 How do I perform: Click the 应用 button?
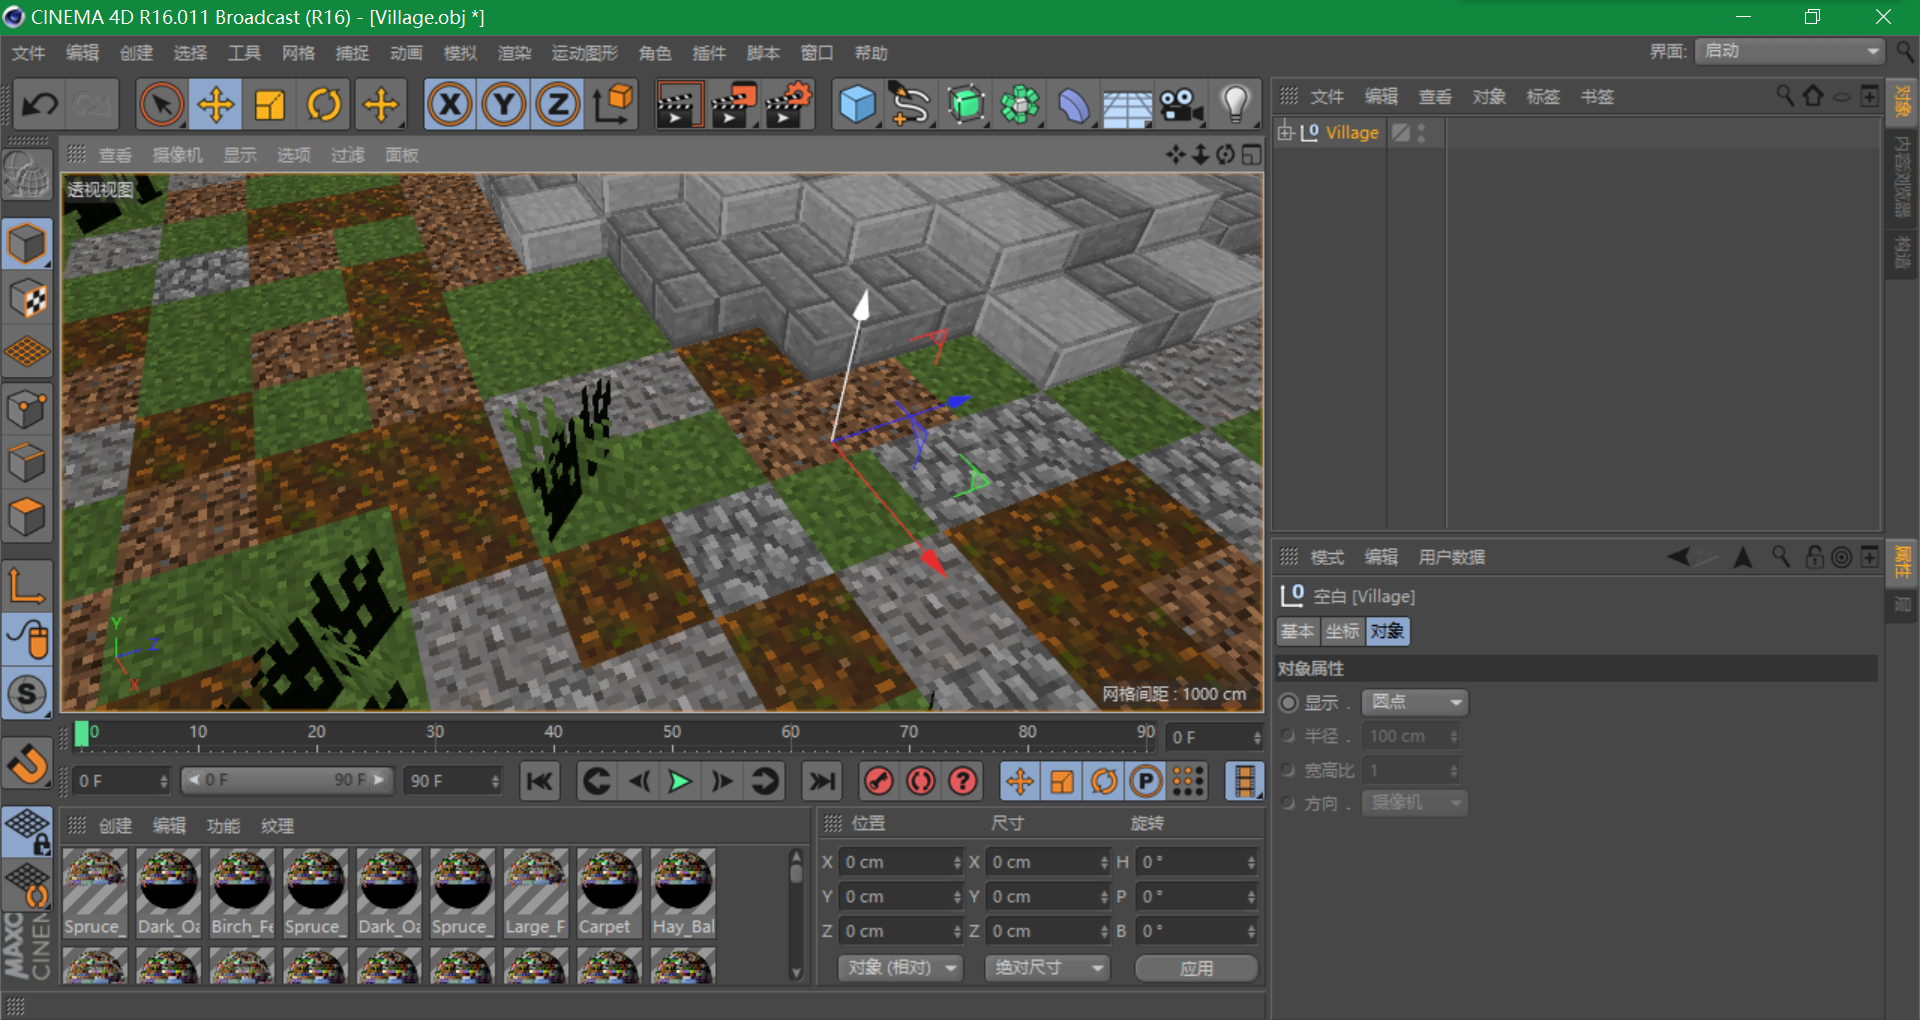[1197, 968]
